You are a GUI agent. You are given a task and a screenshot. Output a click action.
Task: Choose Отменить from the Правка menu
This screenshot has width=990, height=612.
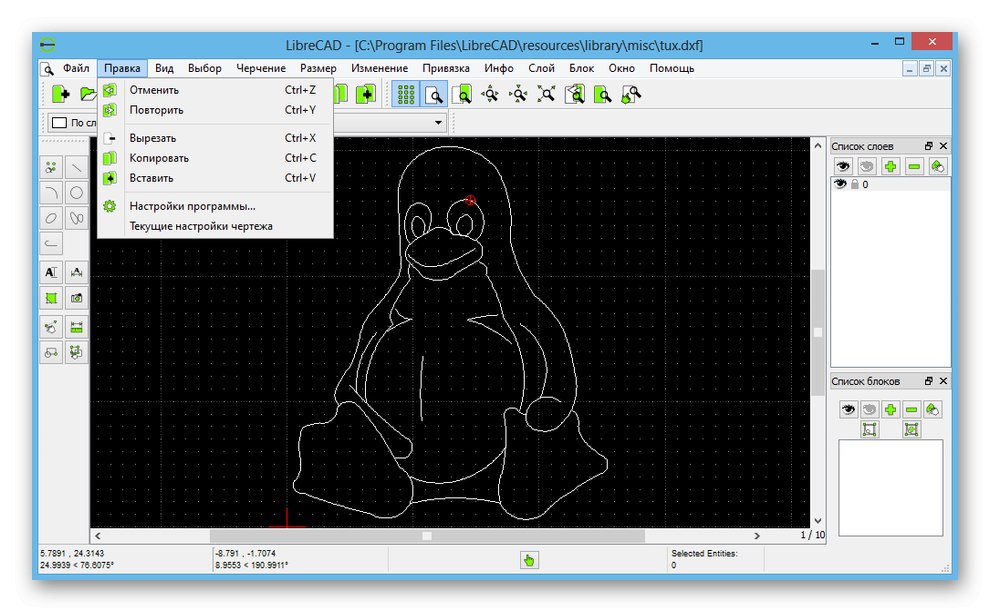pyautogui.click(x=215, y=90)
